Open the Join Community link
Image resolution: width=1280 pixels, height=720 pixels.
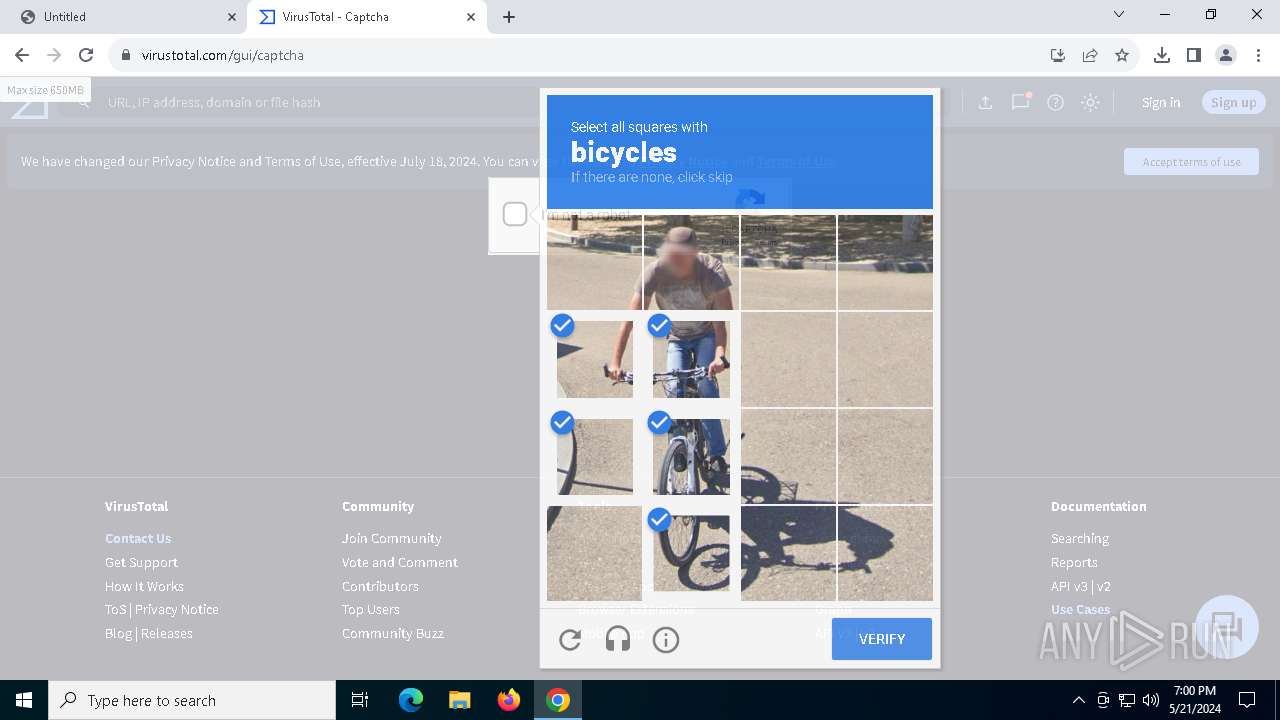pyautogui.click(x=391, y=538)
